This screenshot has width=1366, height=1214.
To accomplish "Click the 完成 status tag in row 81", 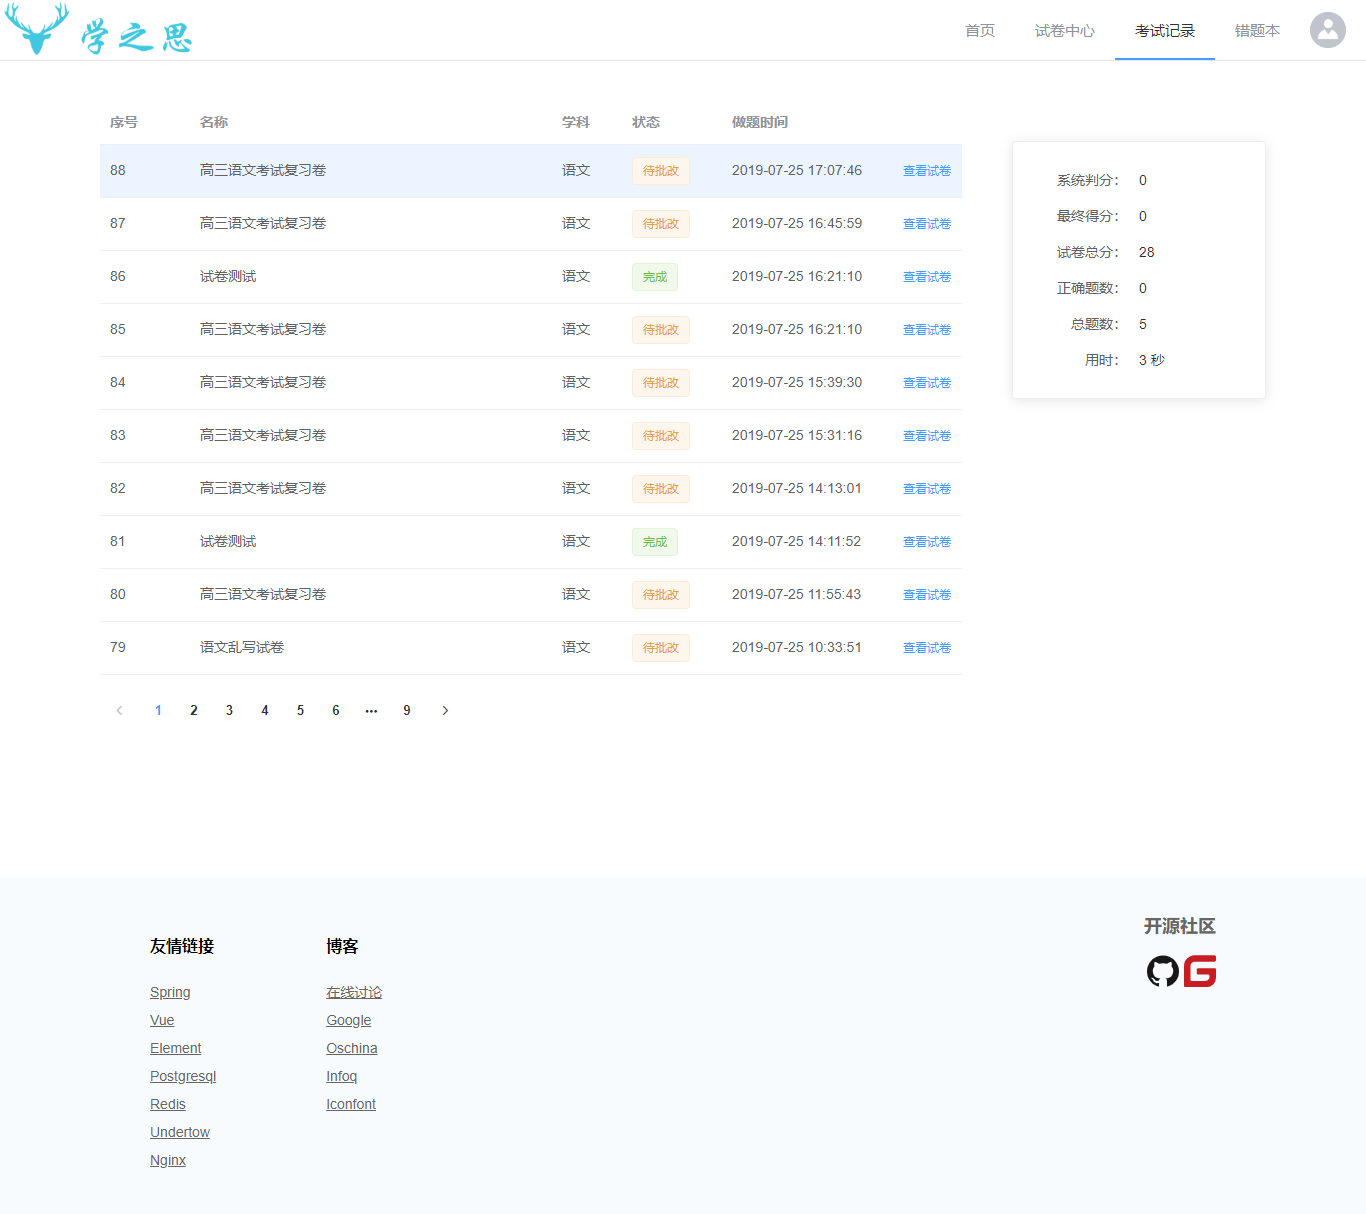I will [x=654, y=542].
